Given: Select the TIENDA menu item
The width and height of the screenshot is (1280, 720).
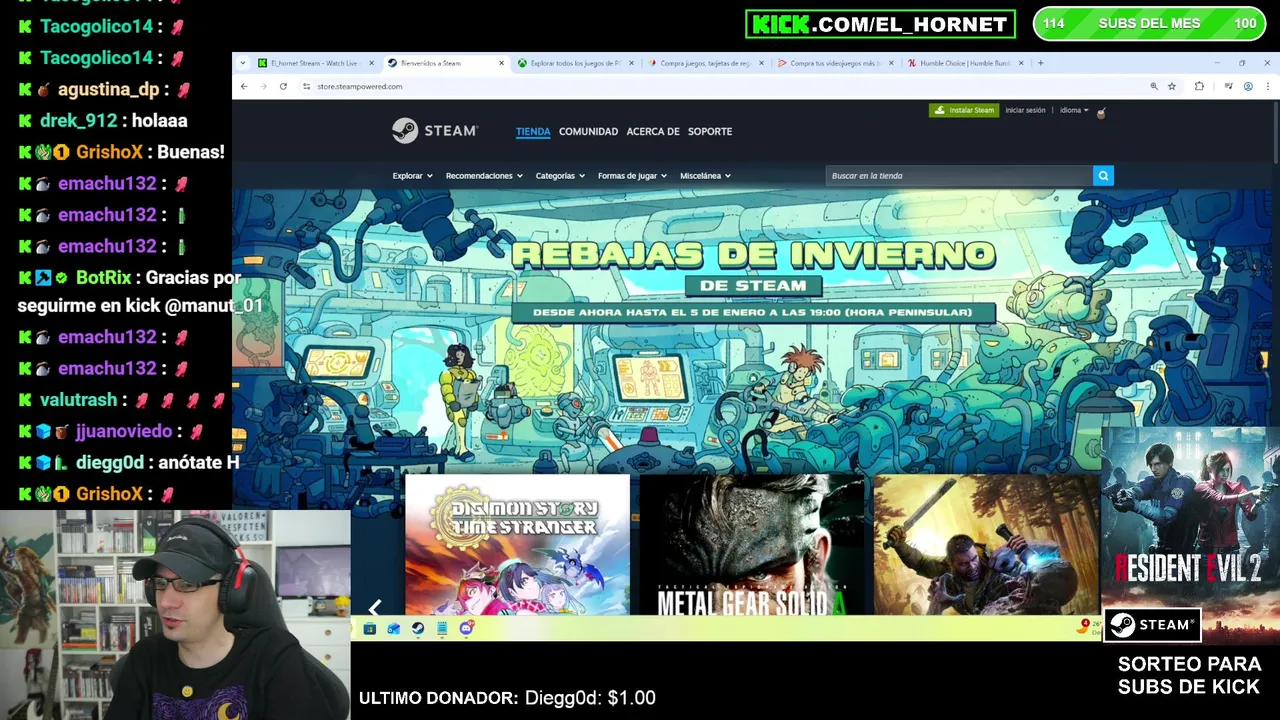Looking at the screenshot, I should (533, 131).
